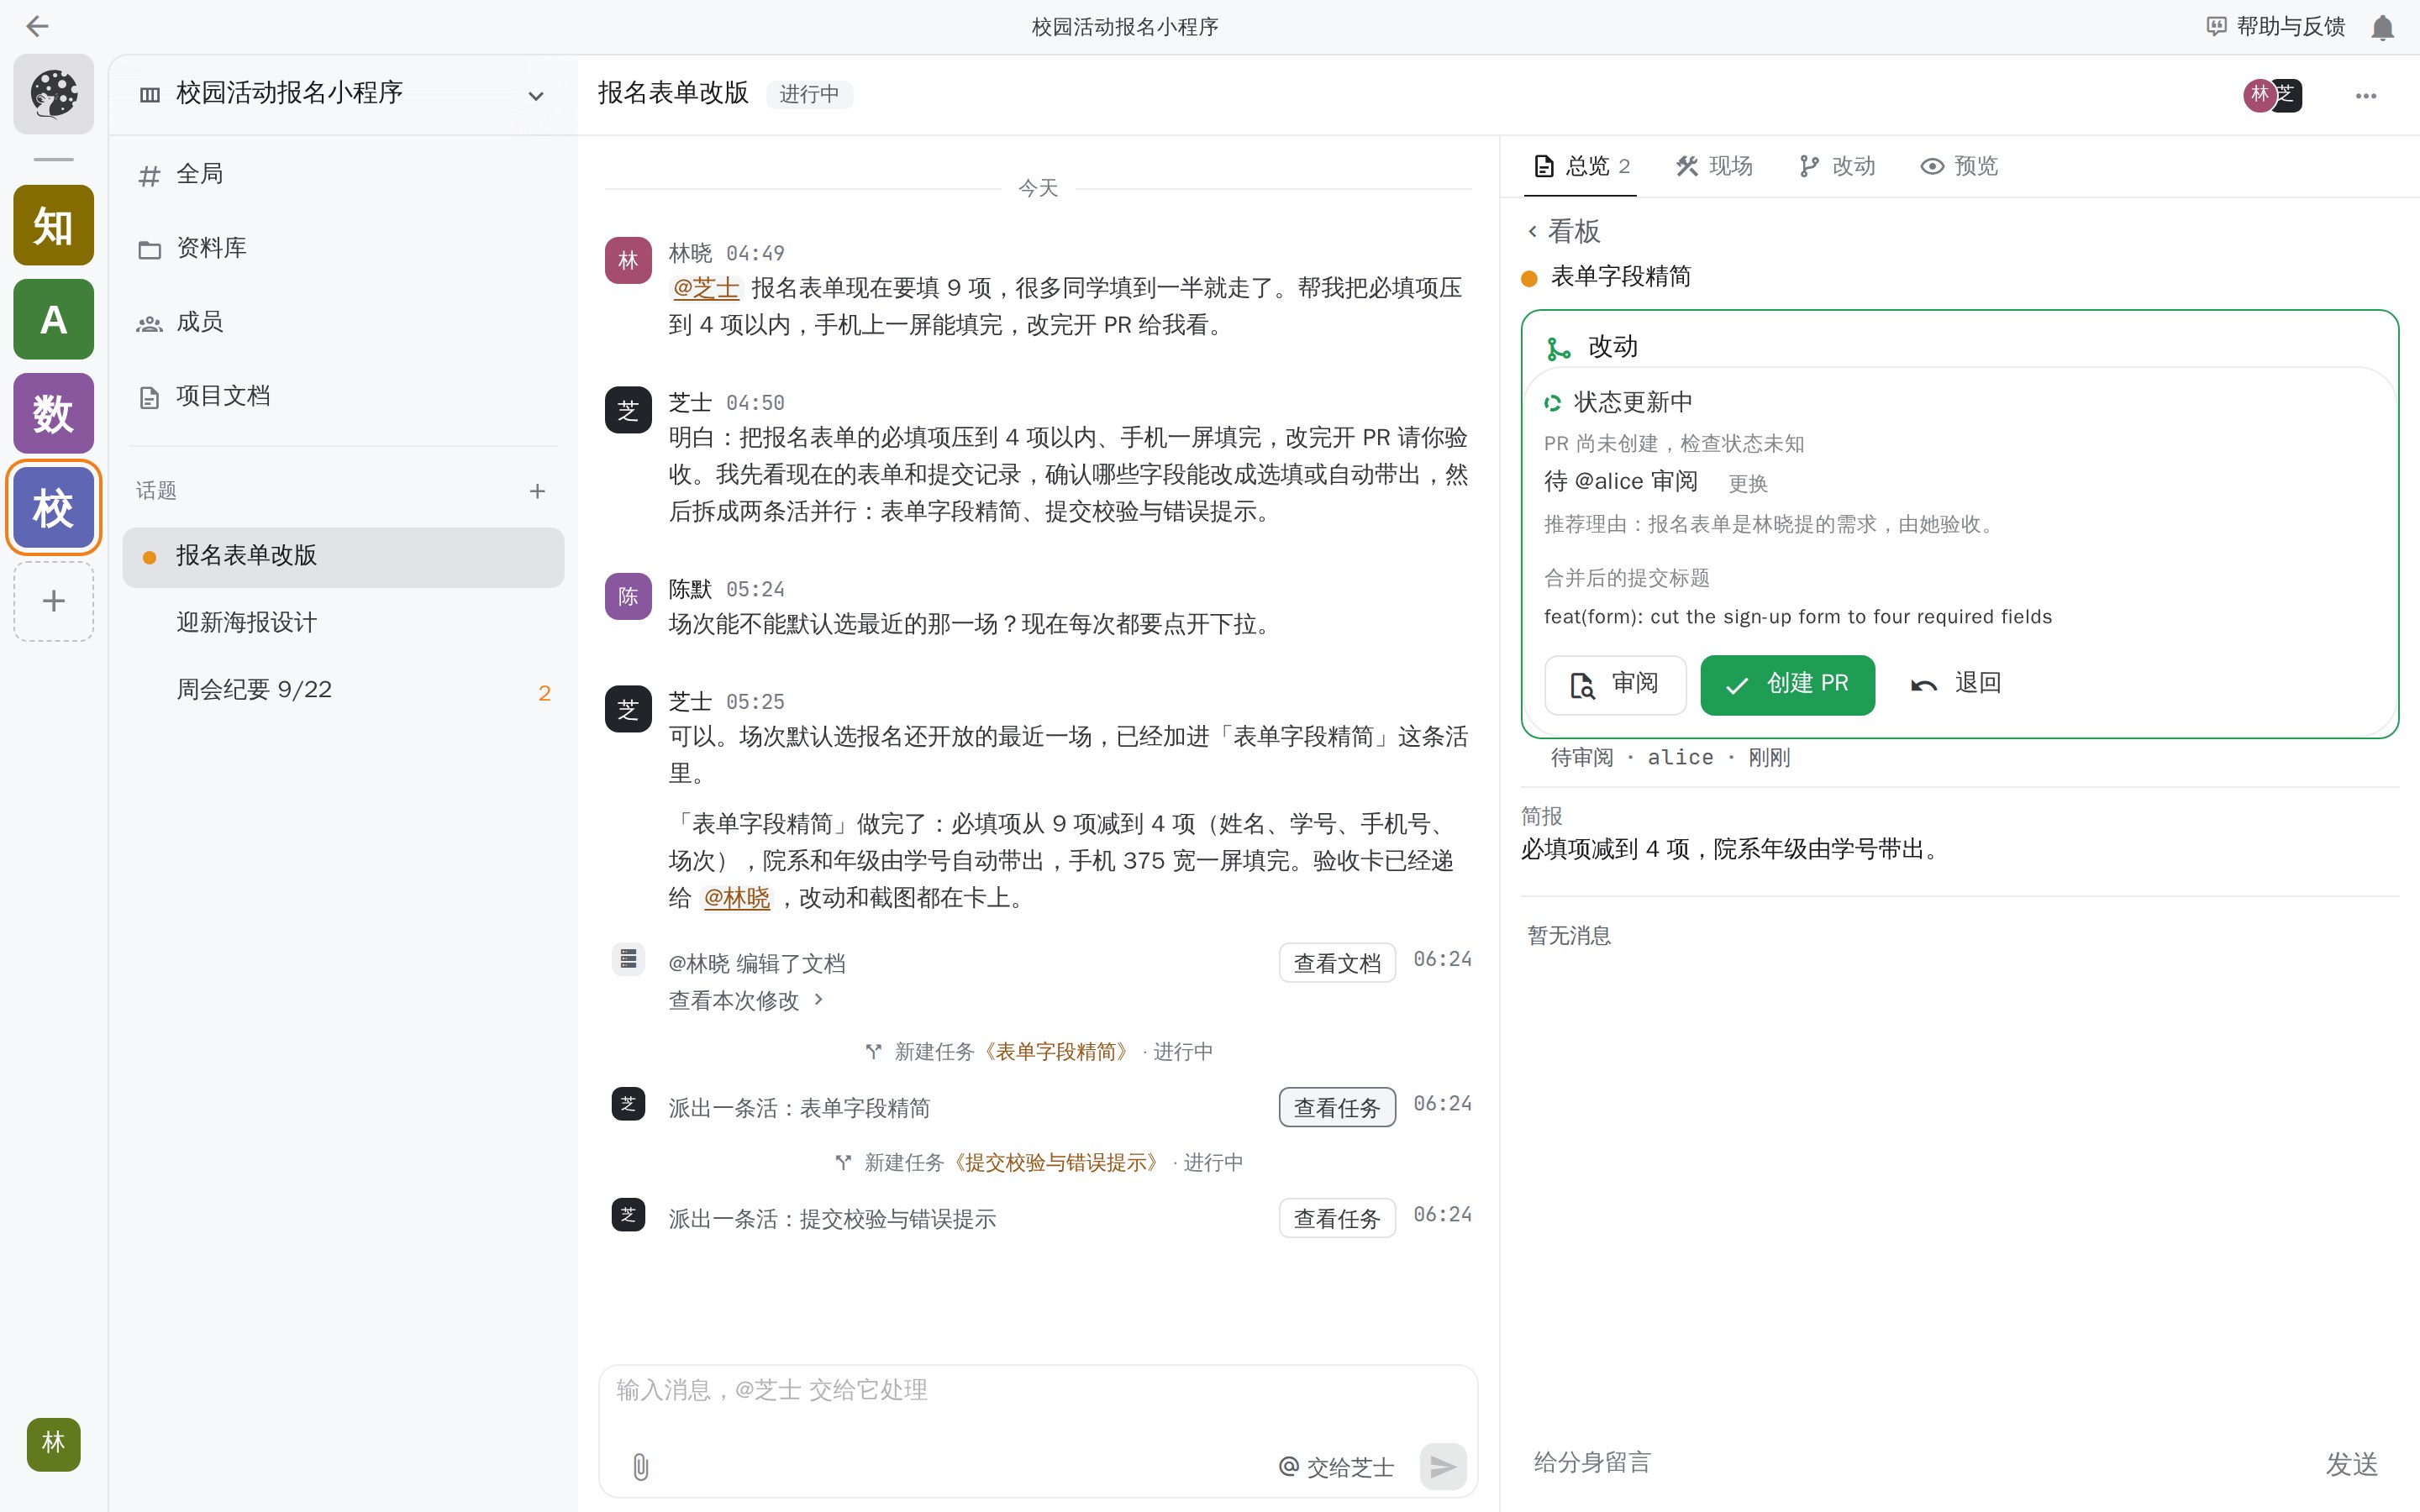Click 交给芝士 in the message composer

1337,1467
